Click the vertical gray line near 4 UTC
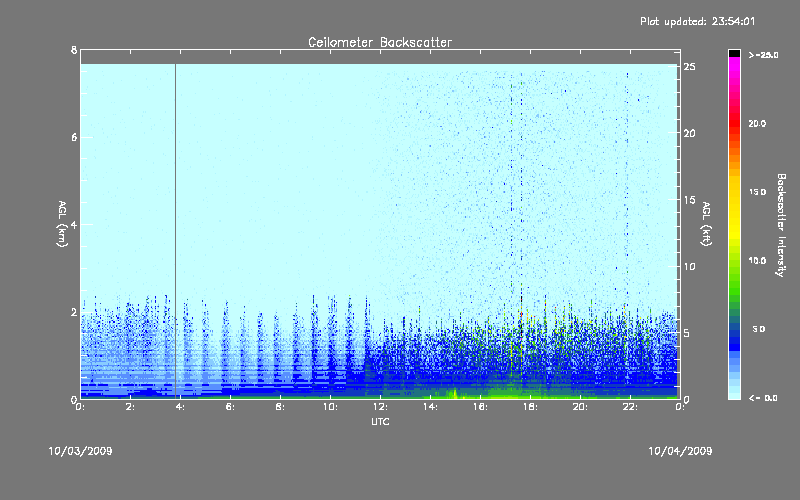800x500 pixels. pyautogui.click(x=176, y=231)
